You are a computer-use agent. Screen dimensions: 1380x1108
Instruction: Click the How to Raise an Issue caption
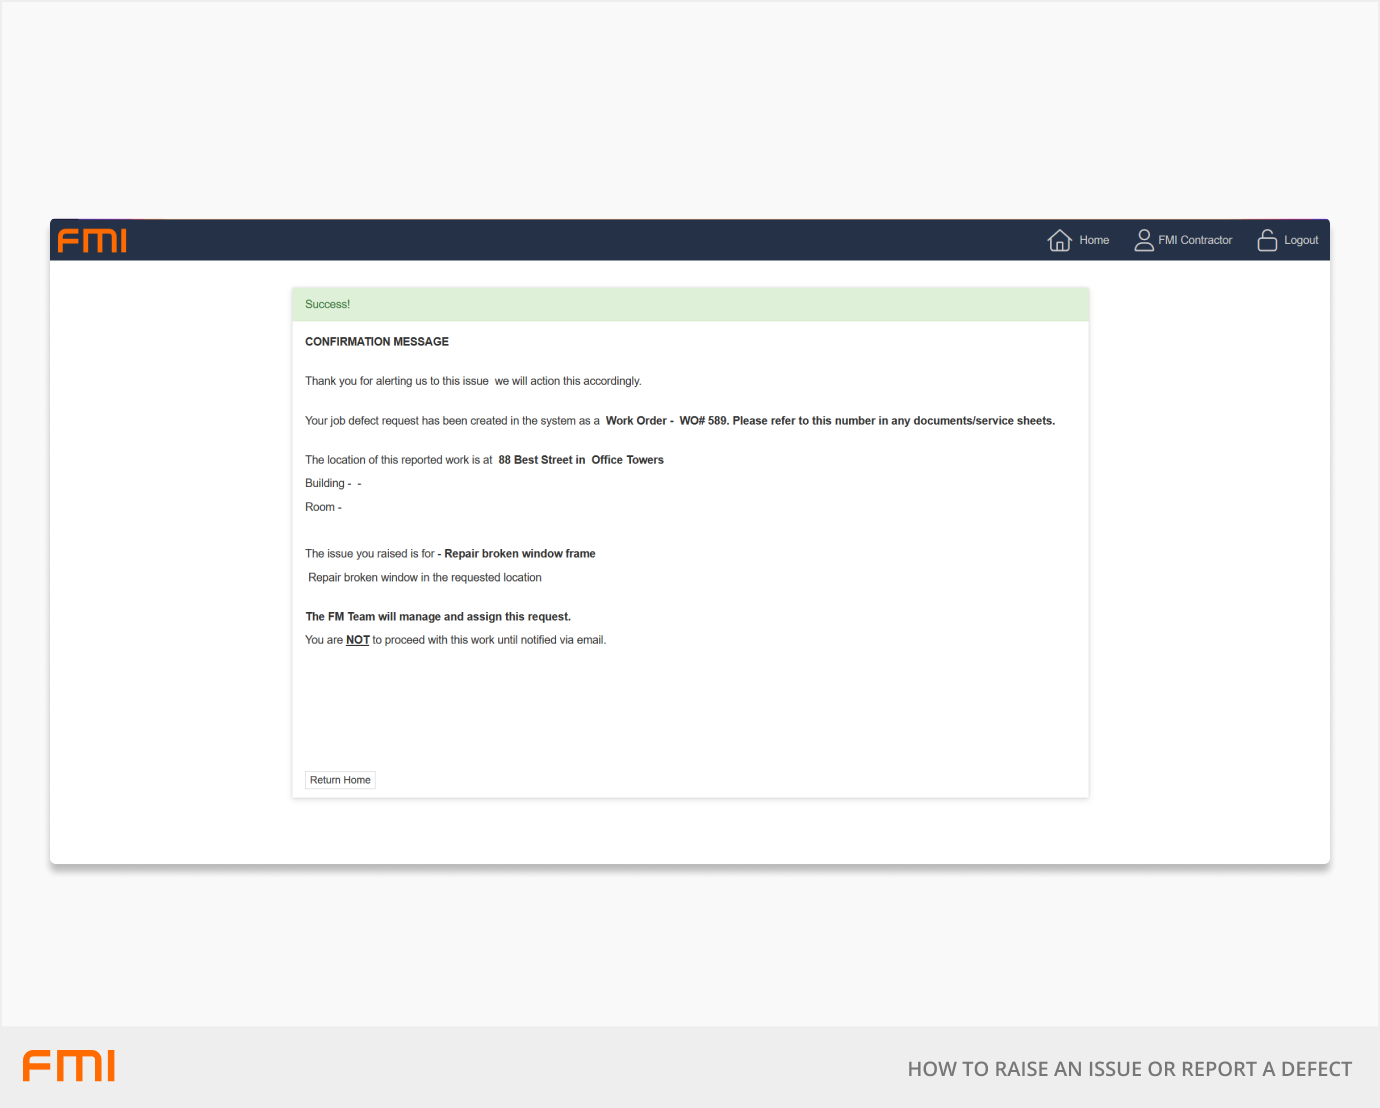[x=1129, y=1069]
